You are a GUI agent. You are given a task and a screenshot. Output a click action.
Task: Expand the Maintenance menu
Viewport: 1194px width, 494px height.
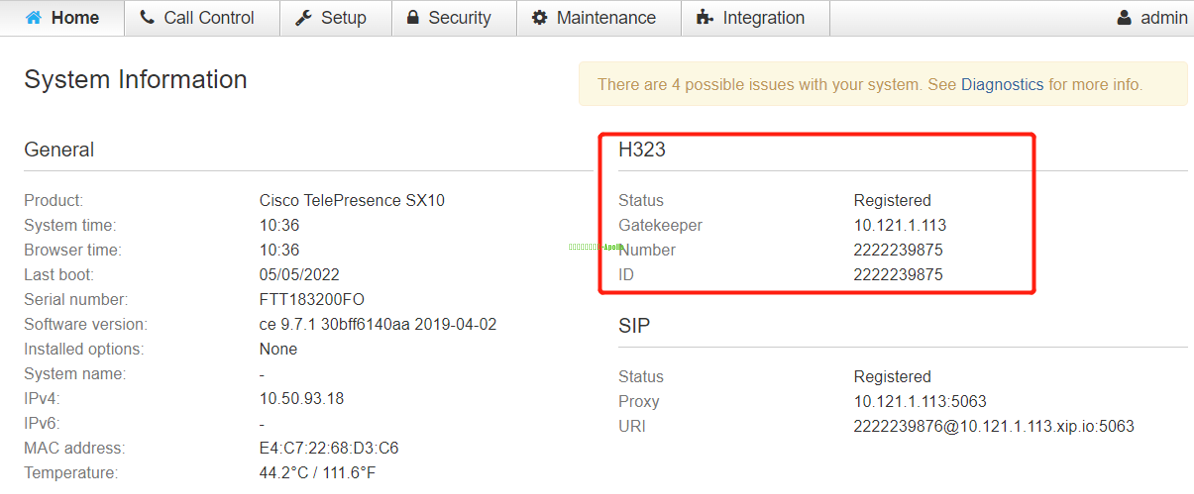tap(606, 18)
